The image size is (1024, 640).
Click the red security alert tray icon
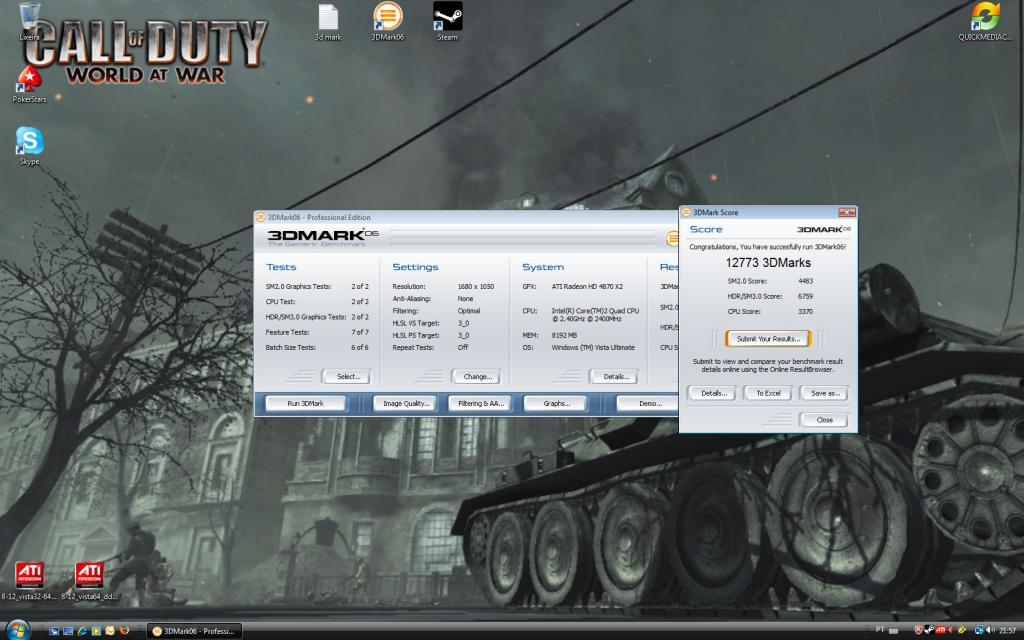tap(918, 630)
